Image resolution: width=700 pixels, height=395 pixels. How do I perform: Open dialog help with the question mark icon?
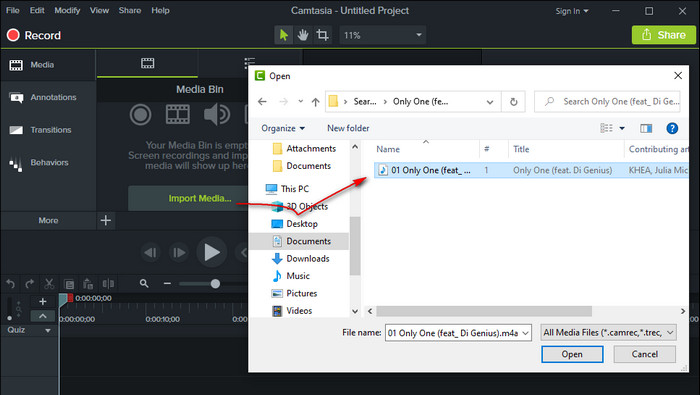point(672,129)
